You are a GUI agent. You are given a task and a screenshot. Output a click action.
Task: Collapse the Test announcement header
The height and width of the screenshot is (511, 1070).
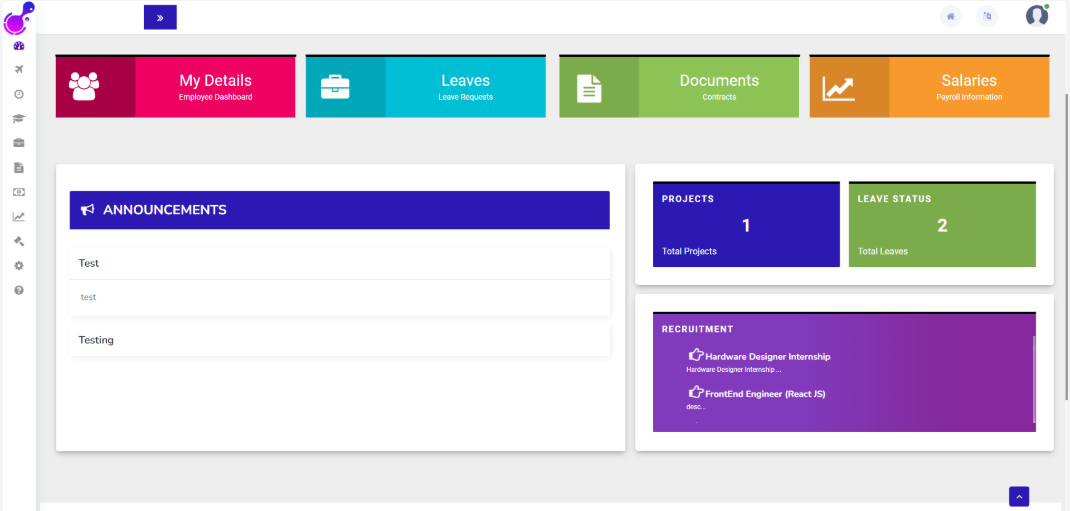click(339, 263)
